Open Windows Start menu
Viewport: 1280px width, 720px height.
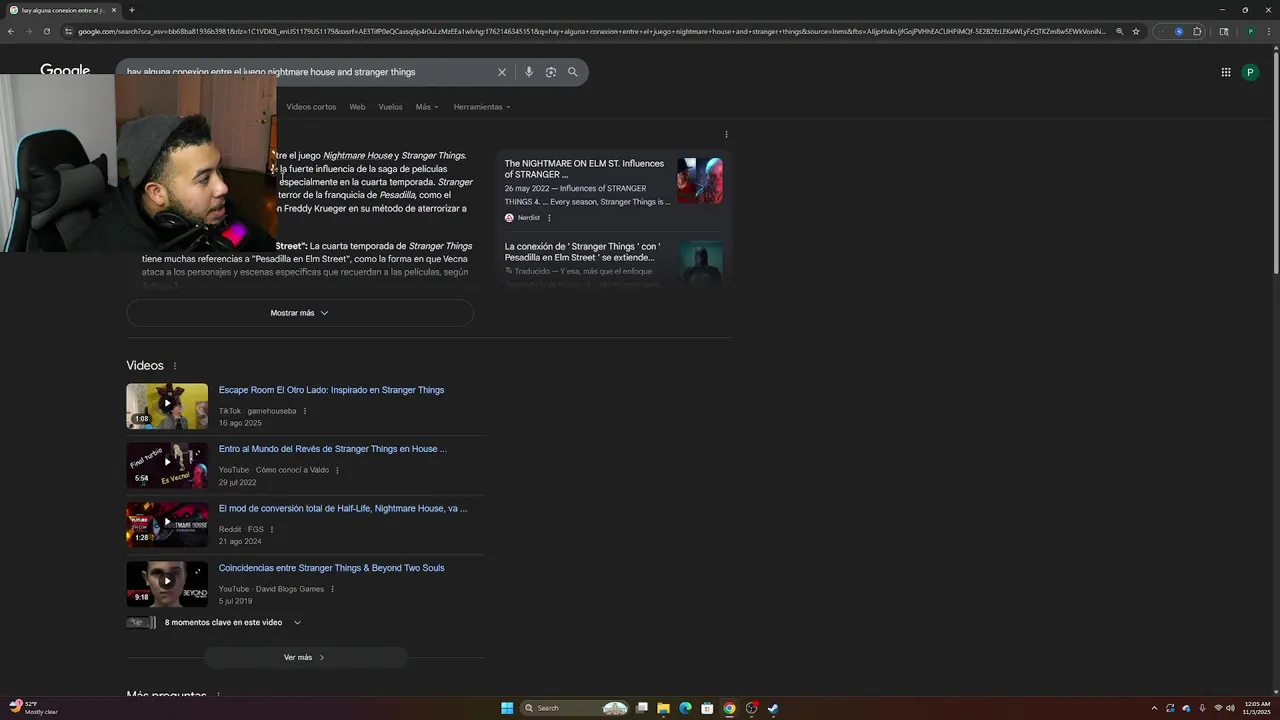click(507, 708)
